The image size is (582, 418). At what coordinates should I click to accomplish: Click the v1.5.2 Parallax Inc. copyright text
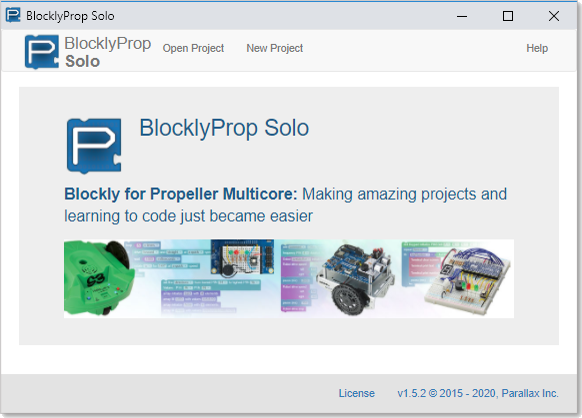click(478, 393)
